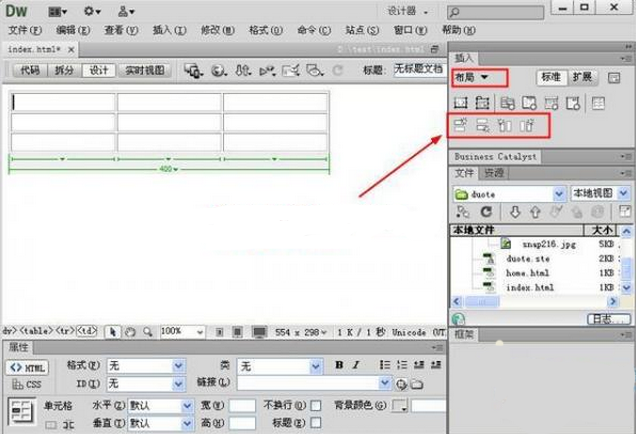The width and height of the screenshot is (636, 434).
Task: Click the Insert Column to Right icon
Action: (527, 126)
